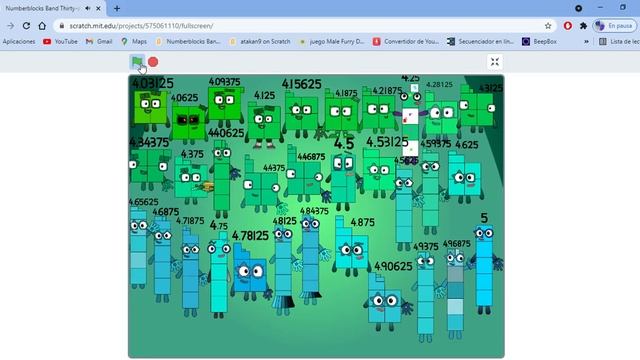Click the character labeled 4.125

click(264, 124)
